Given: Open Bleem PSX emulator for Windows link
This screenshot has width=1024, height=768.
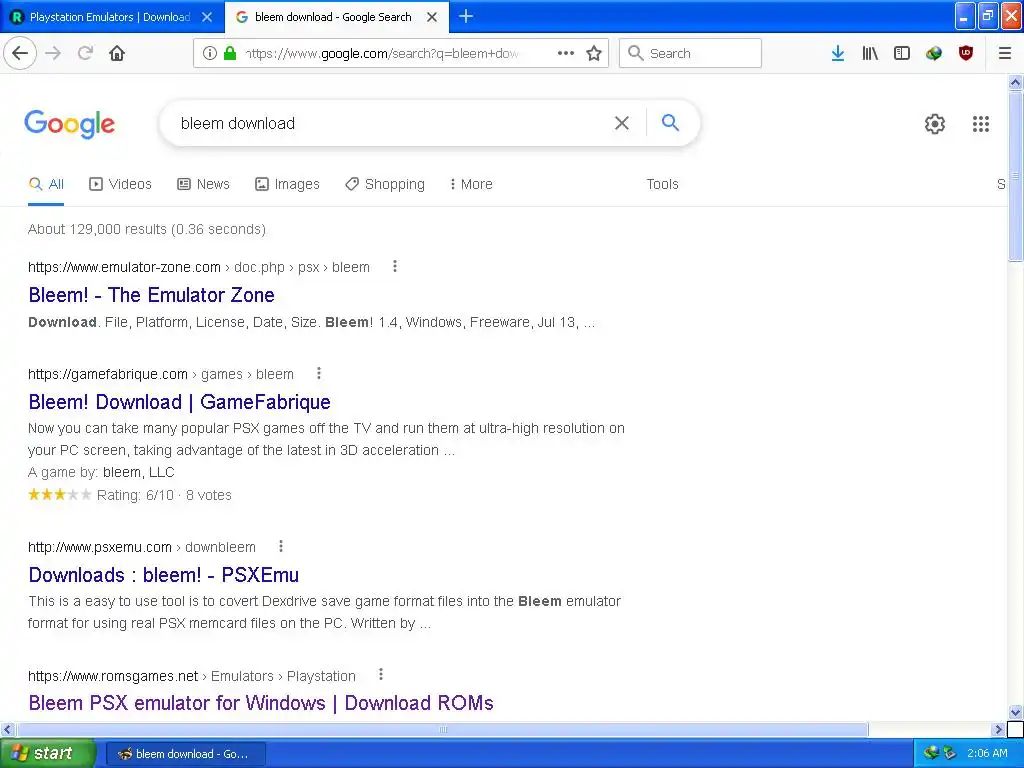Looking at the screenshot, I should [x=261, y=703].
